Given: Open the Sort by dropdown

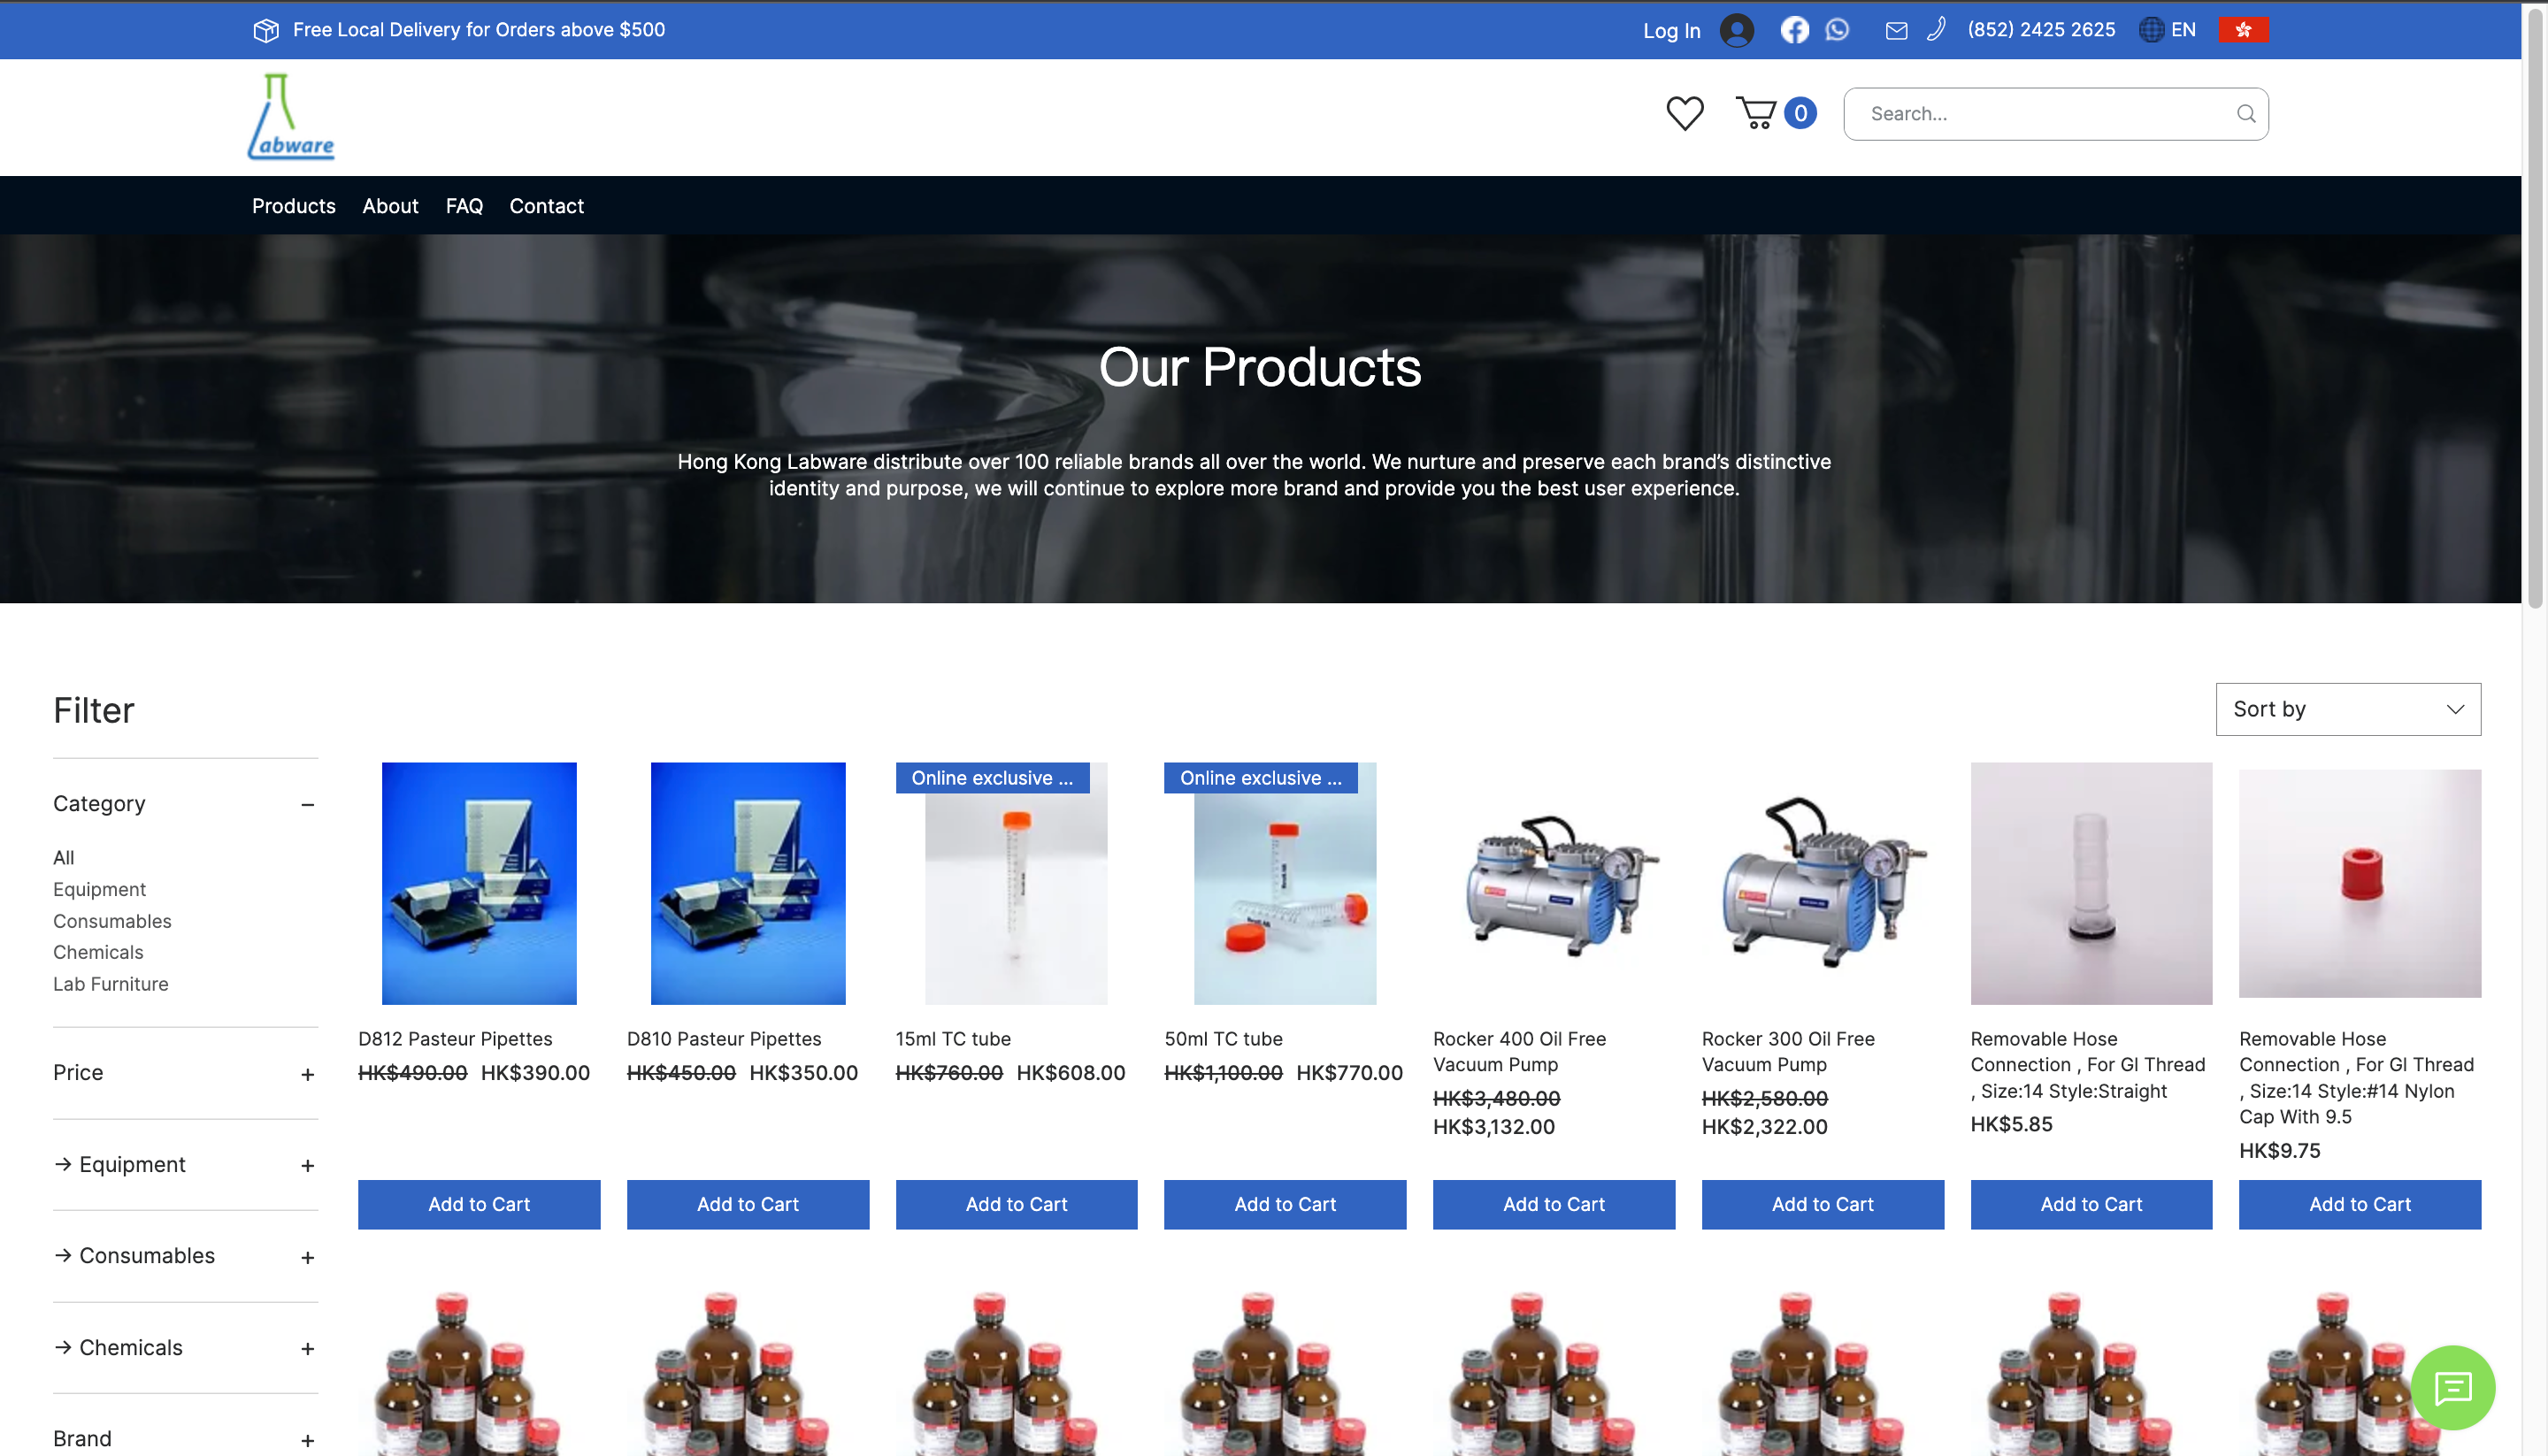Looking at the screenshot, I should coord(2347,709).
